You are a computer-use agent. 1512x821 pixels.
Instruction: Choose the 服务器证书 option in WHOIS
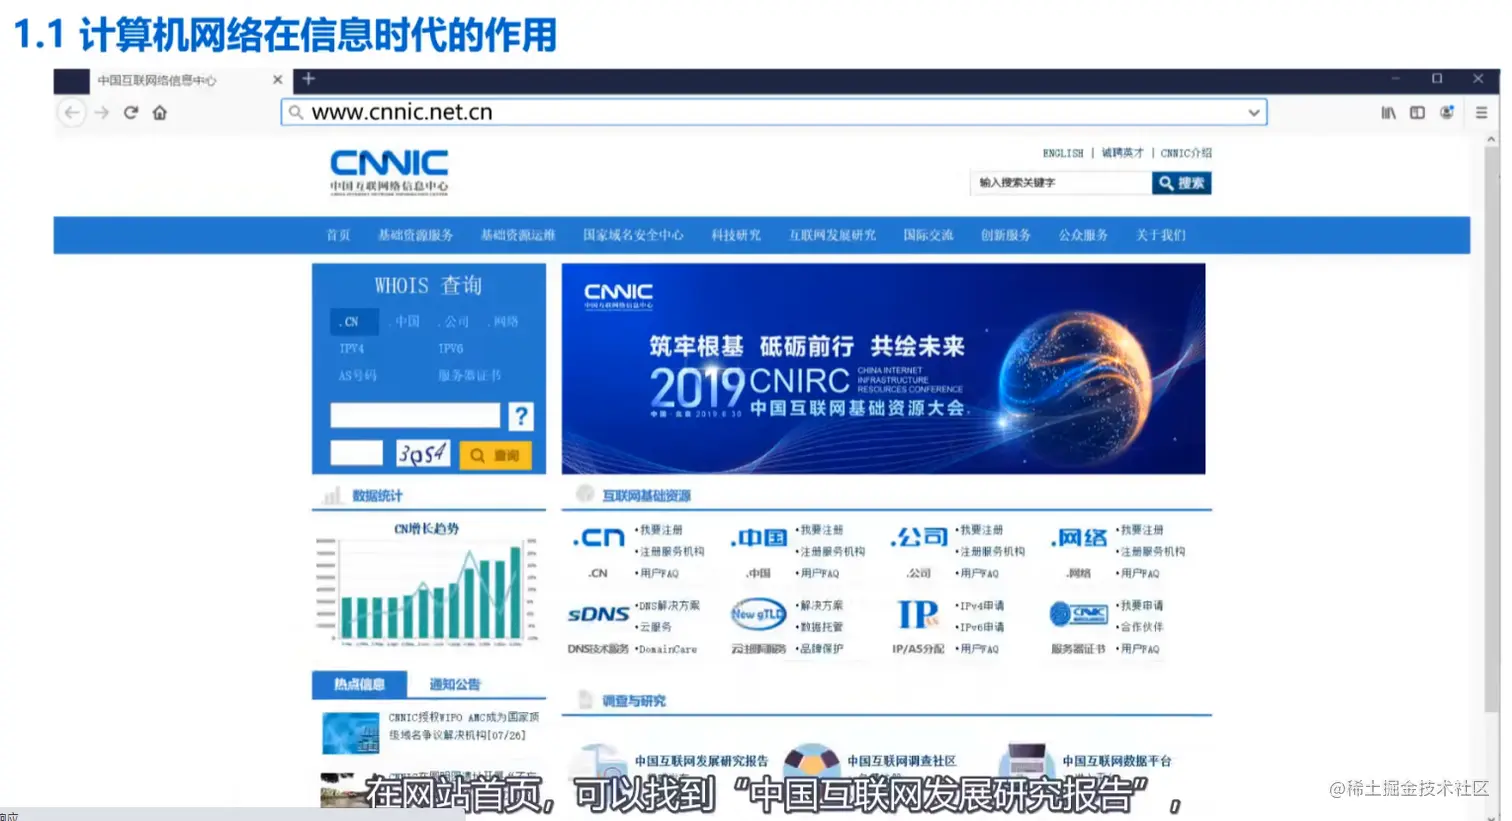(469, 376)
